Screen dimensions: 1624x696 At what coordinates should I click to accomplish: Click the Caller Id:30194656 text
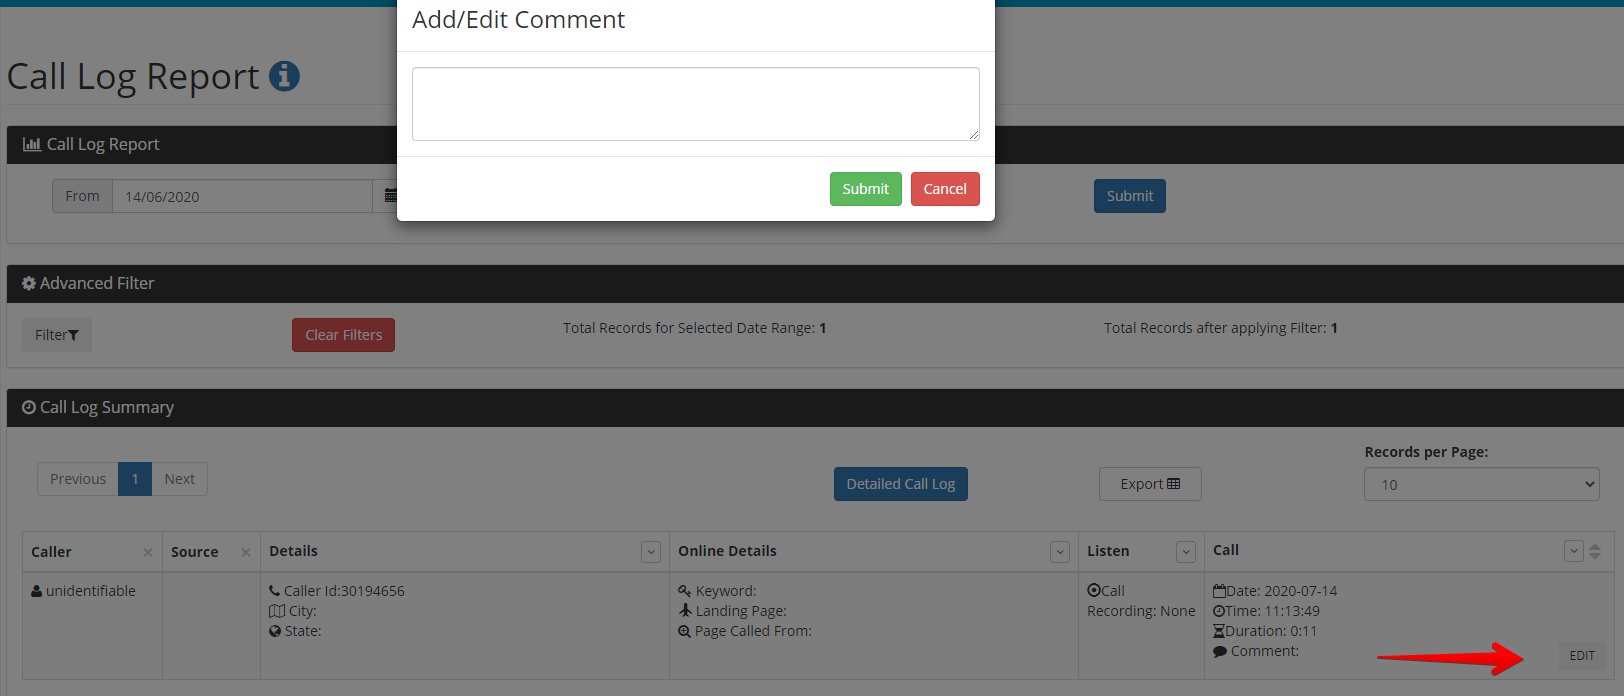tap(344, 591)
